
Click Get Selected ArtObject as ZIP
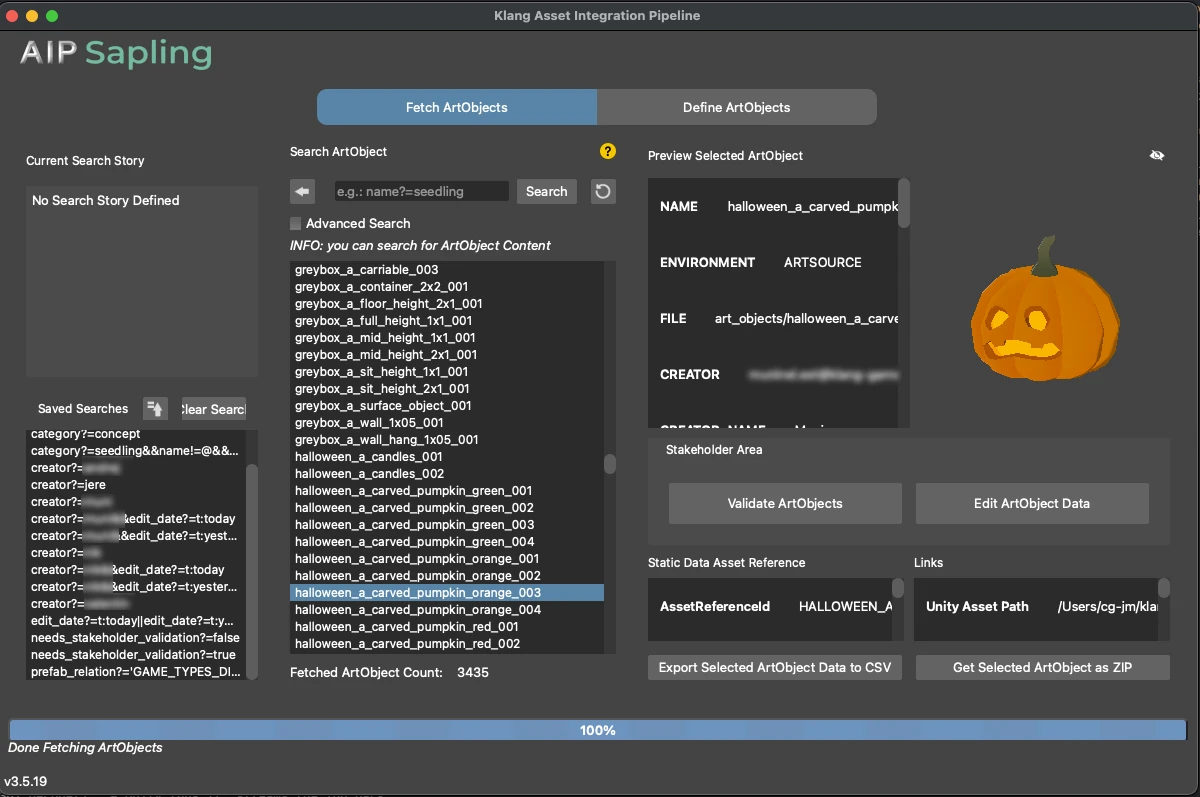pos(1043,667)
